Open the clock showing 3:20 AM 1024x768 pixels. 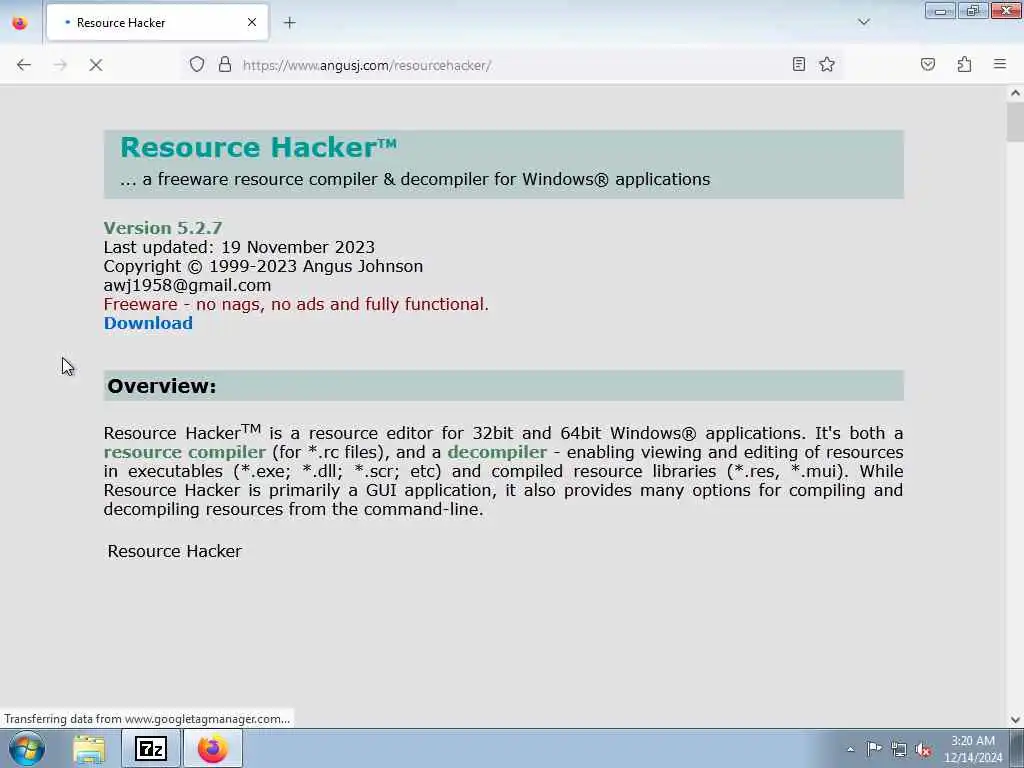(x=973, y=749)
